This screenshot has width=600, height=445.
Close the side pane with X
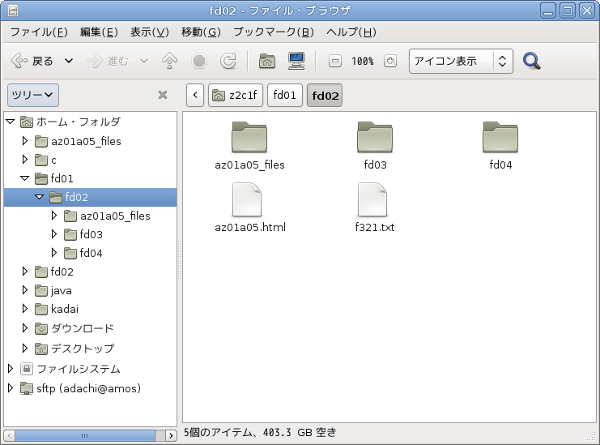[163, 95]
